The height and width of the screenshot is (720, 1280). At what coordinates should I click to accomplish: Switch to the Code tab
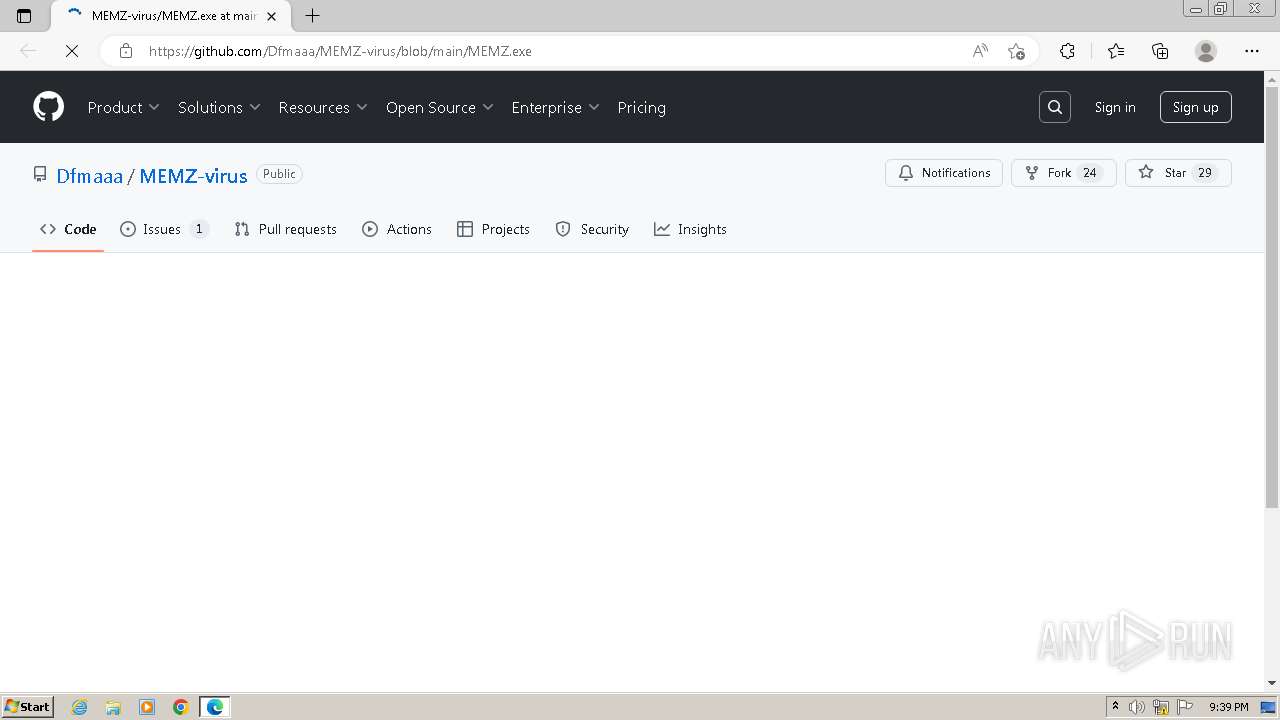click(x=68, y=229)
